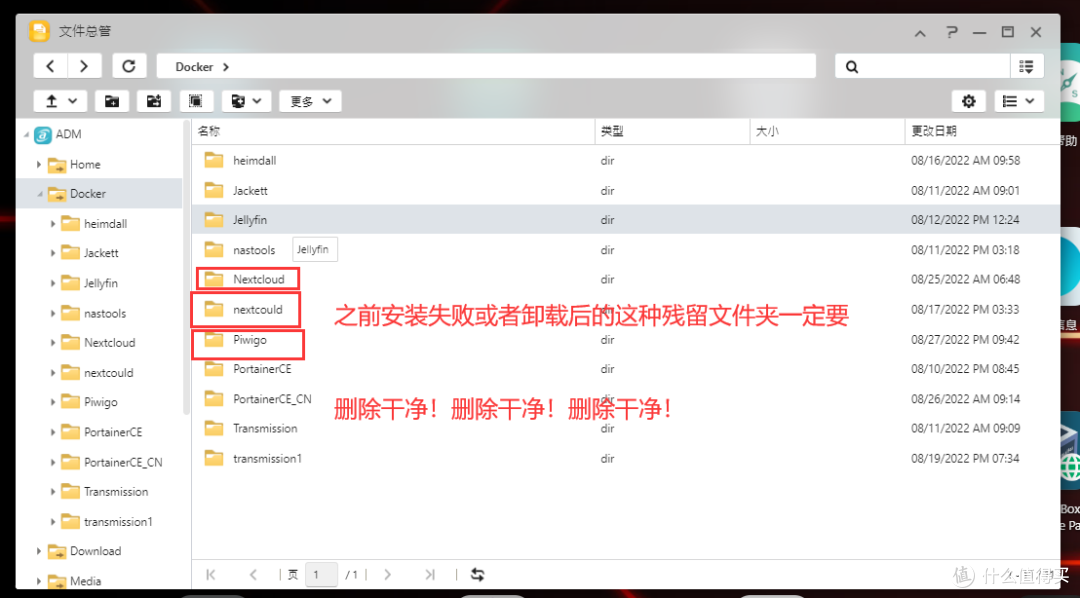
Task: Click the reload icon in pagination bar
Action: (x=477, y=575)
